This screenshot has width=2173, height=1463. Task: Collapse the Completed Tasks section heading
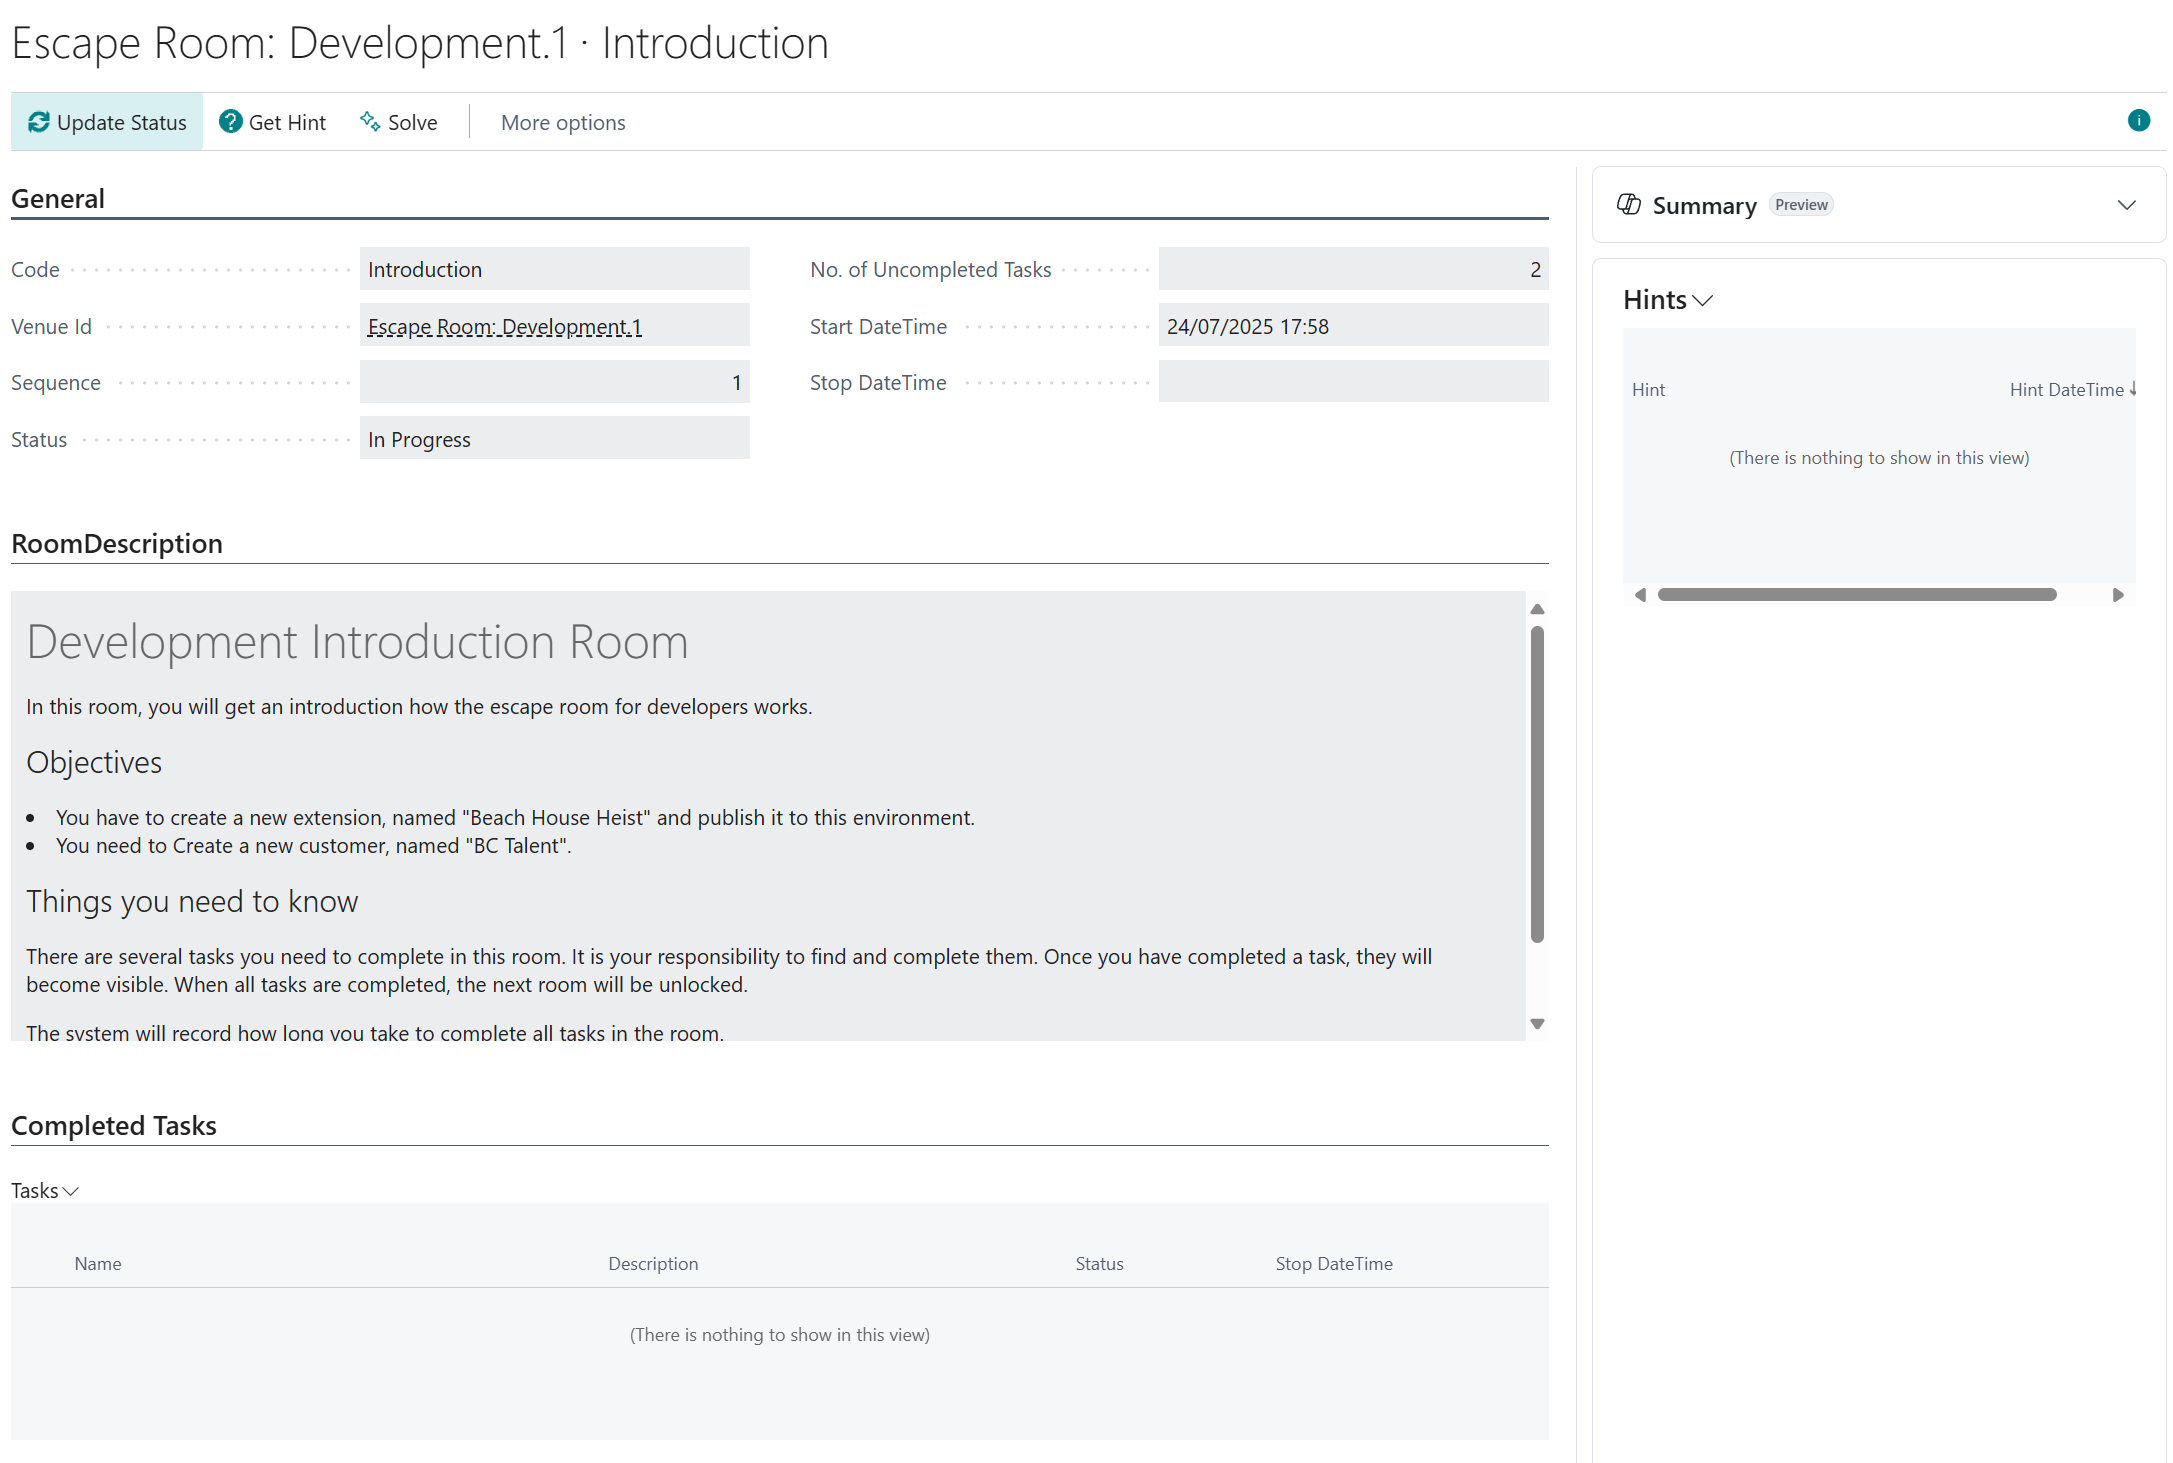pos(114,1126)
